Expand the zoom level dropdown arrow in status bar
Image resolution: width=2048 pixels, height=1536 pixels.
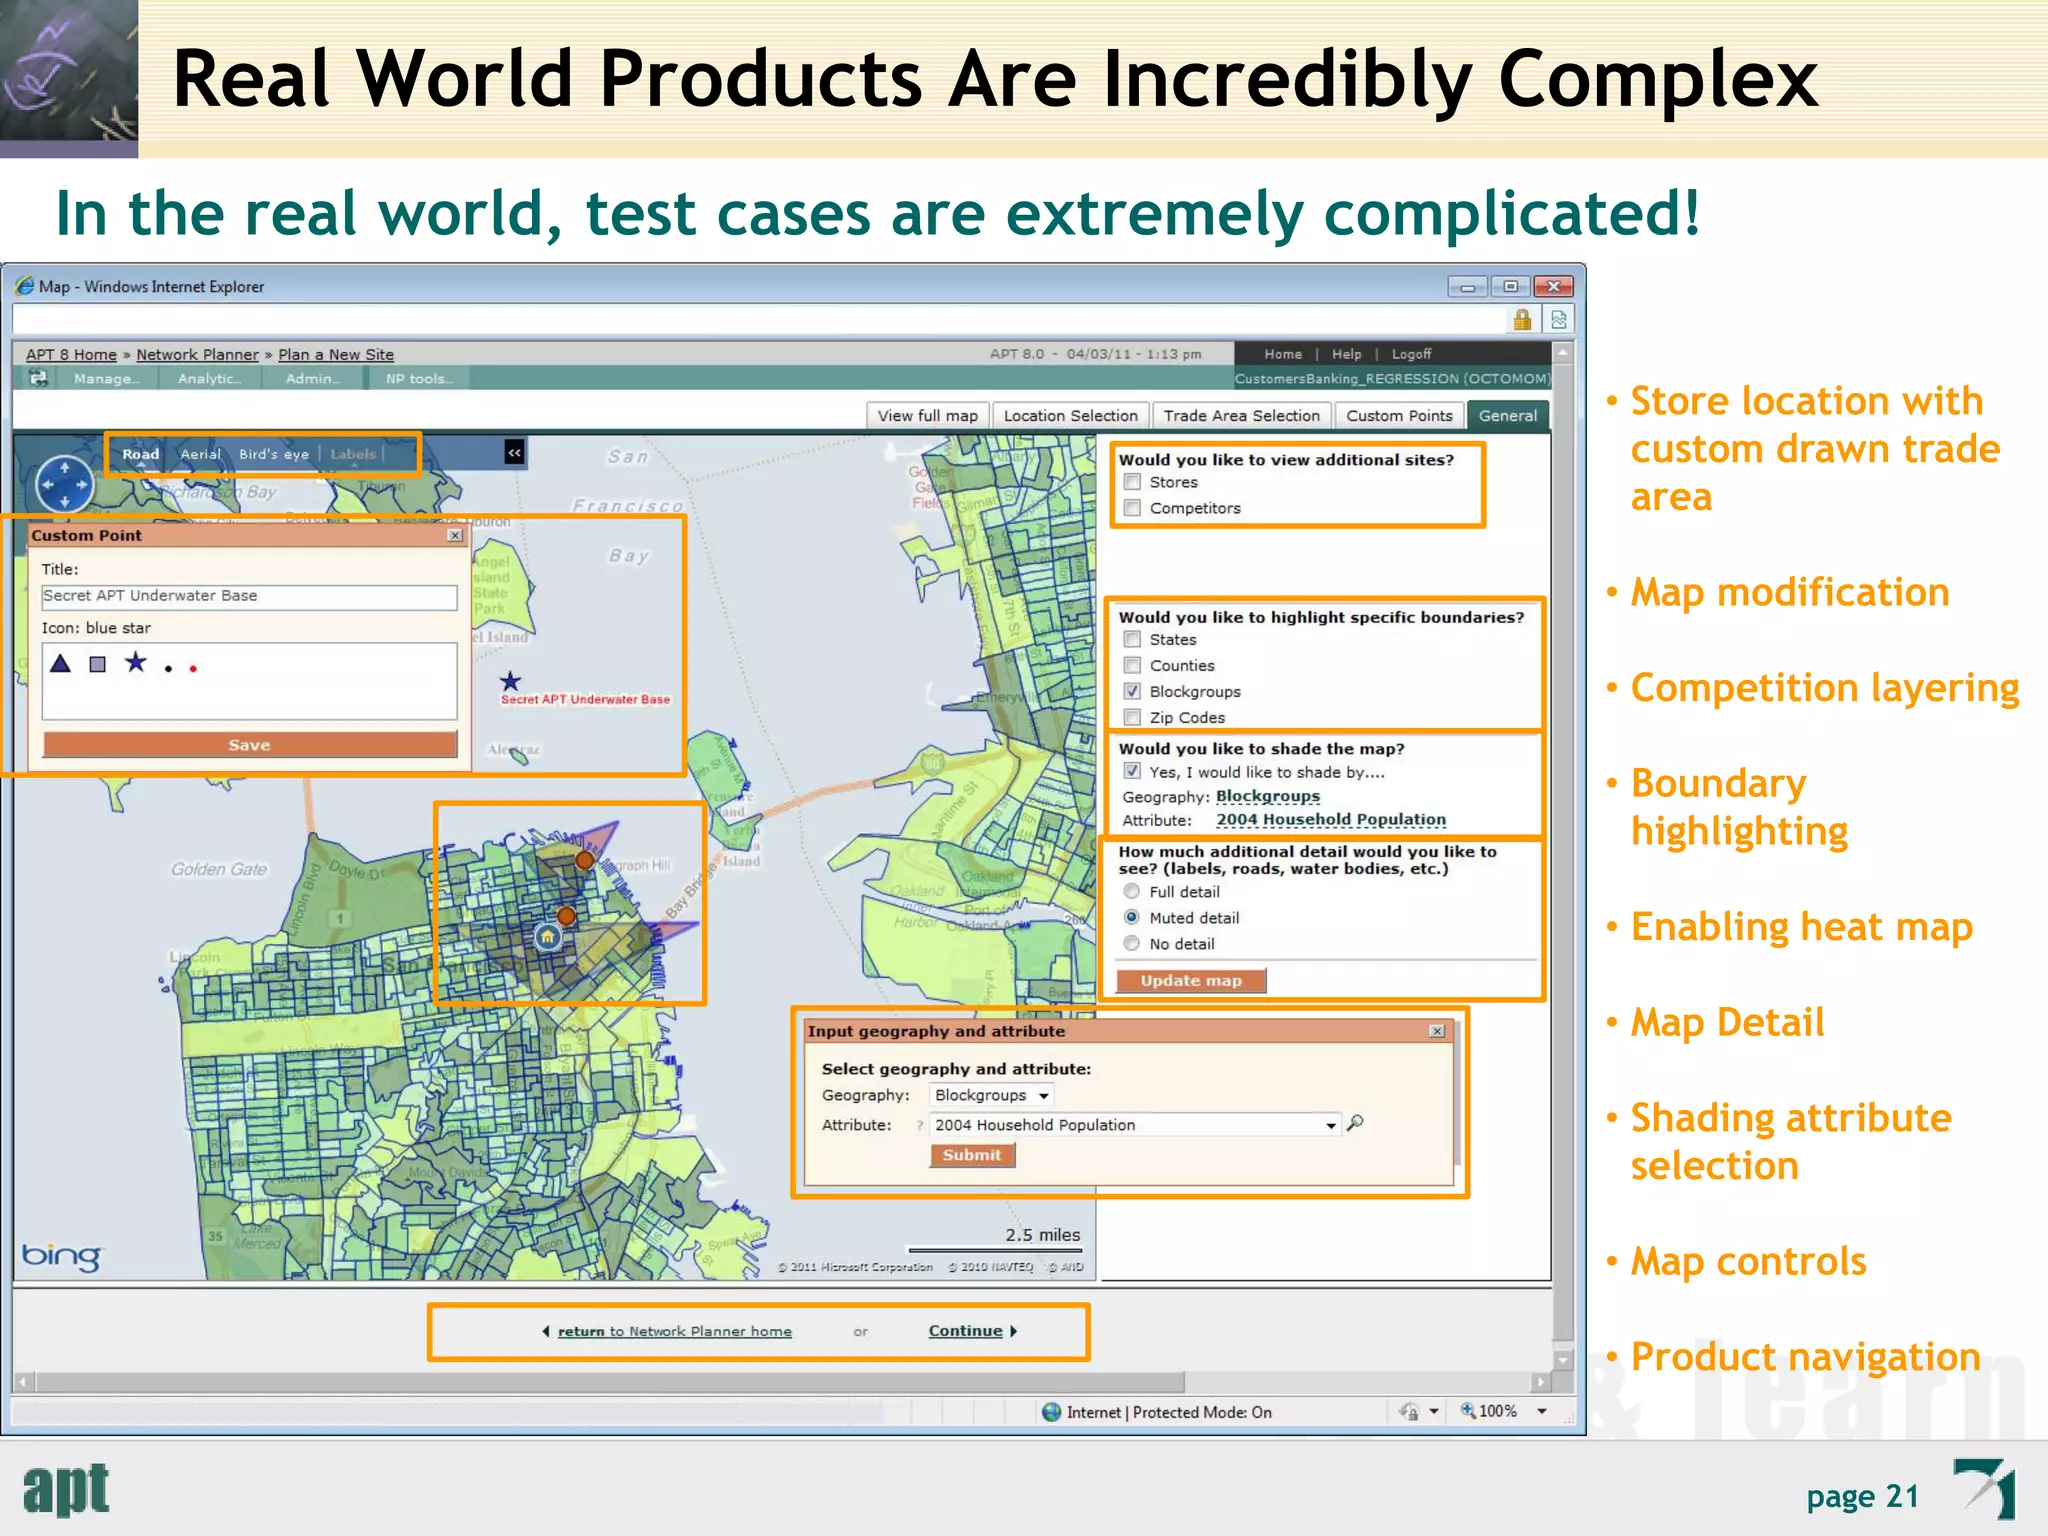pos(1542,1411)
